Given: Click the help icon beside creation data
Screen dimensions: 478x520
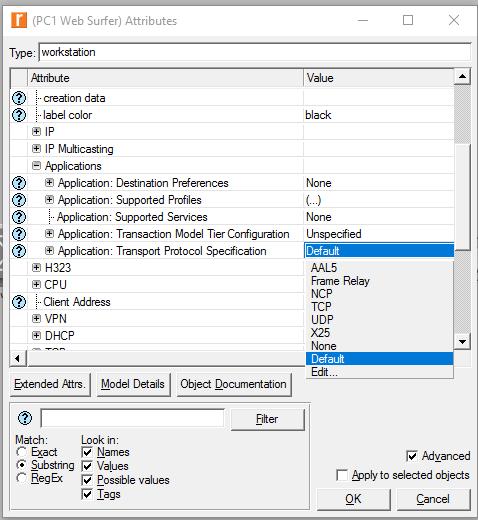Looking at the screenshot, I should tap(19, 98).
